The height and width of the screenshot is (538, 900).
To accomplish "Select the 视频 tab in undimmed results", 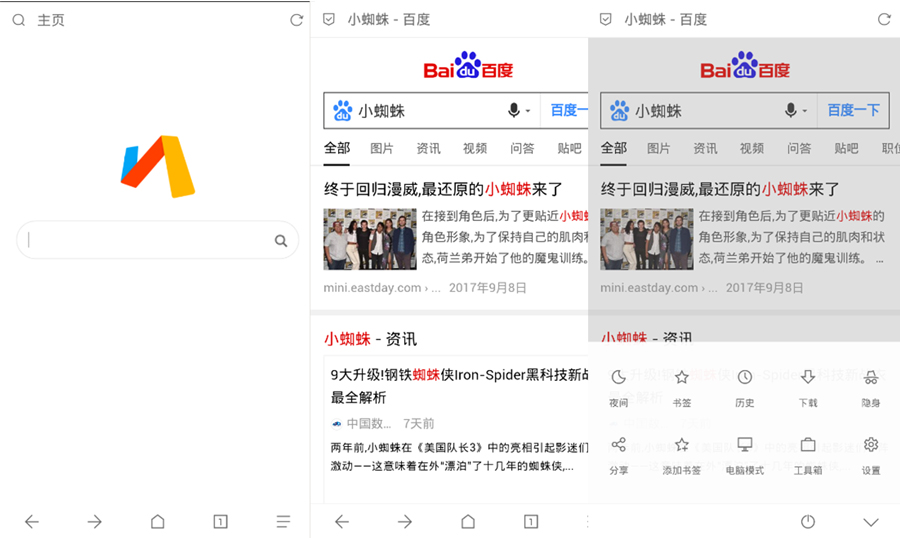I will click(475, 148).
